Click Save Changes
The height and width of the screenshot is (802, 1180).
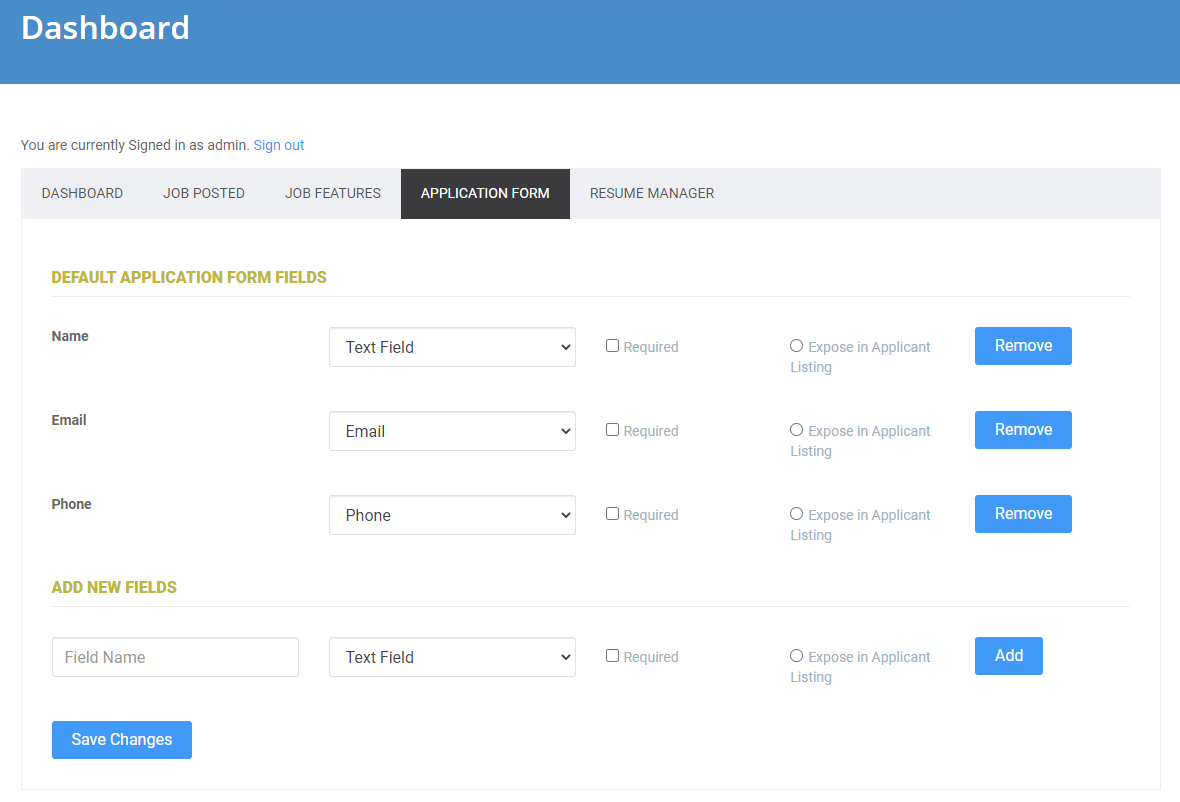(x=121, y=740)
